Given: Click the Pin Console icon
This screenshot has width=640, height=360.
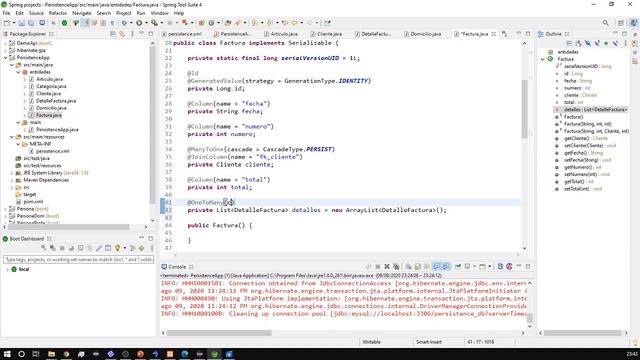Looking at the screenshot, I should coord(458,267).
